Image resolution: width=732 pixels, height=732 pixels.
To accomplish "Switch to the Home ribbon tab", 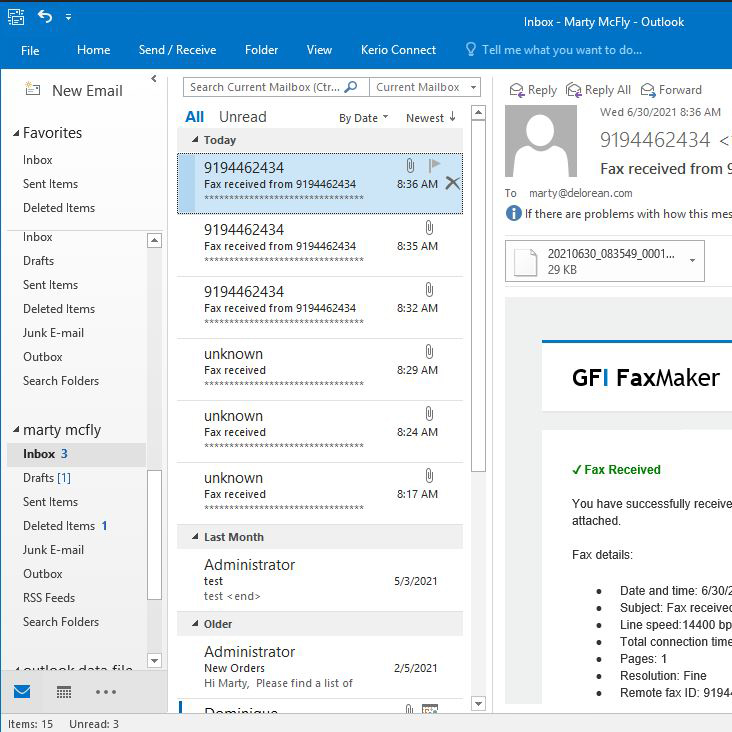I will (x=93, y=50).
